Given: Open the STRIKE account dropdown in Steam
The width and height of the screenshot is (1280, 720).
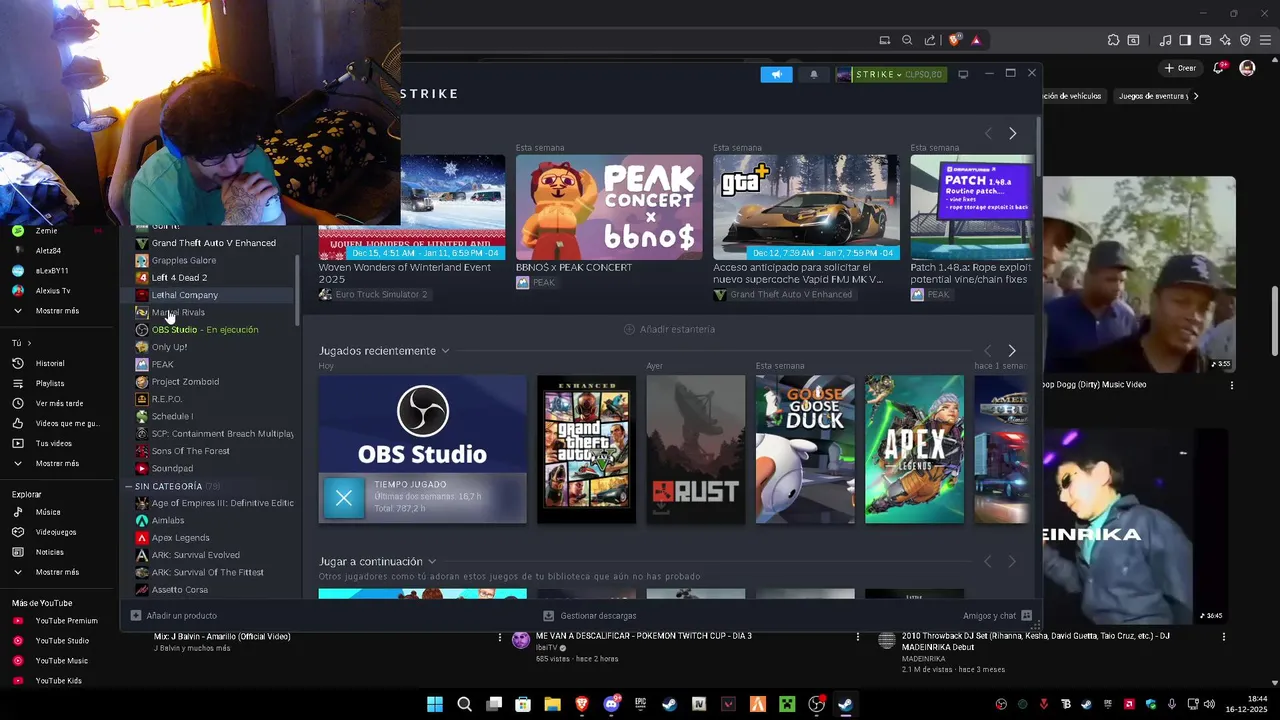Looking at the screenshot, I should point(890,74).
